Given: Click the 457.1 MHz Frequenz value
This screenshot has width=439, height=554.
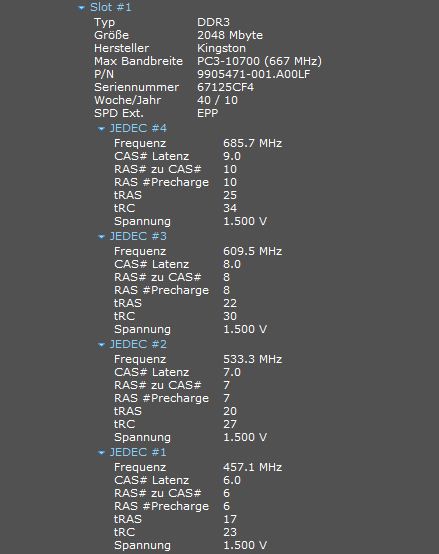Looking at the screenshot, I should [x=253, y=467].
